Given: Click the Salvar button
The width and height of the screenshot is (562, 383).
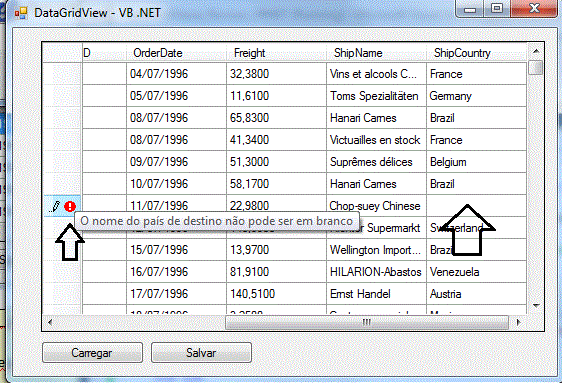Looking at the screenshot, I should tap(201, 353).
